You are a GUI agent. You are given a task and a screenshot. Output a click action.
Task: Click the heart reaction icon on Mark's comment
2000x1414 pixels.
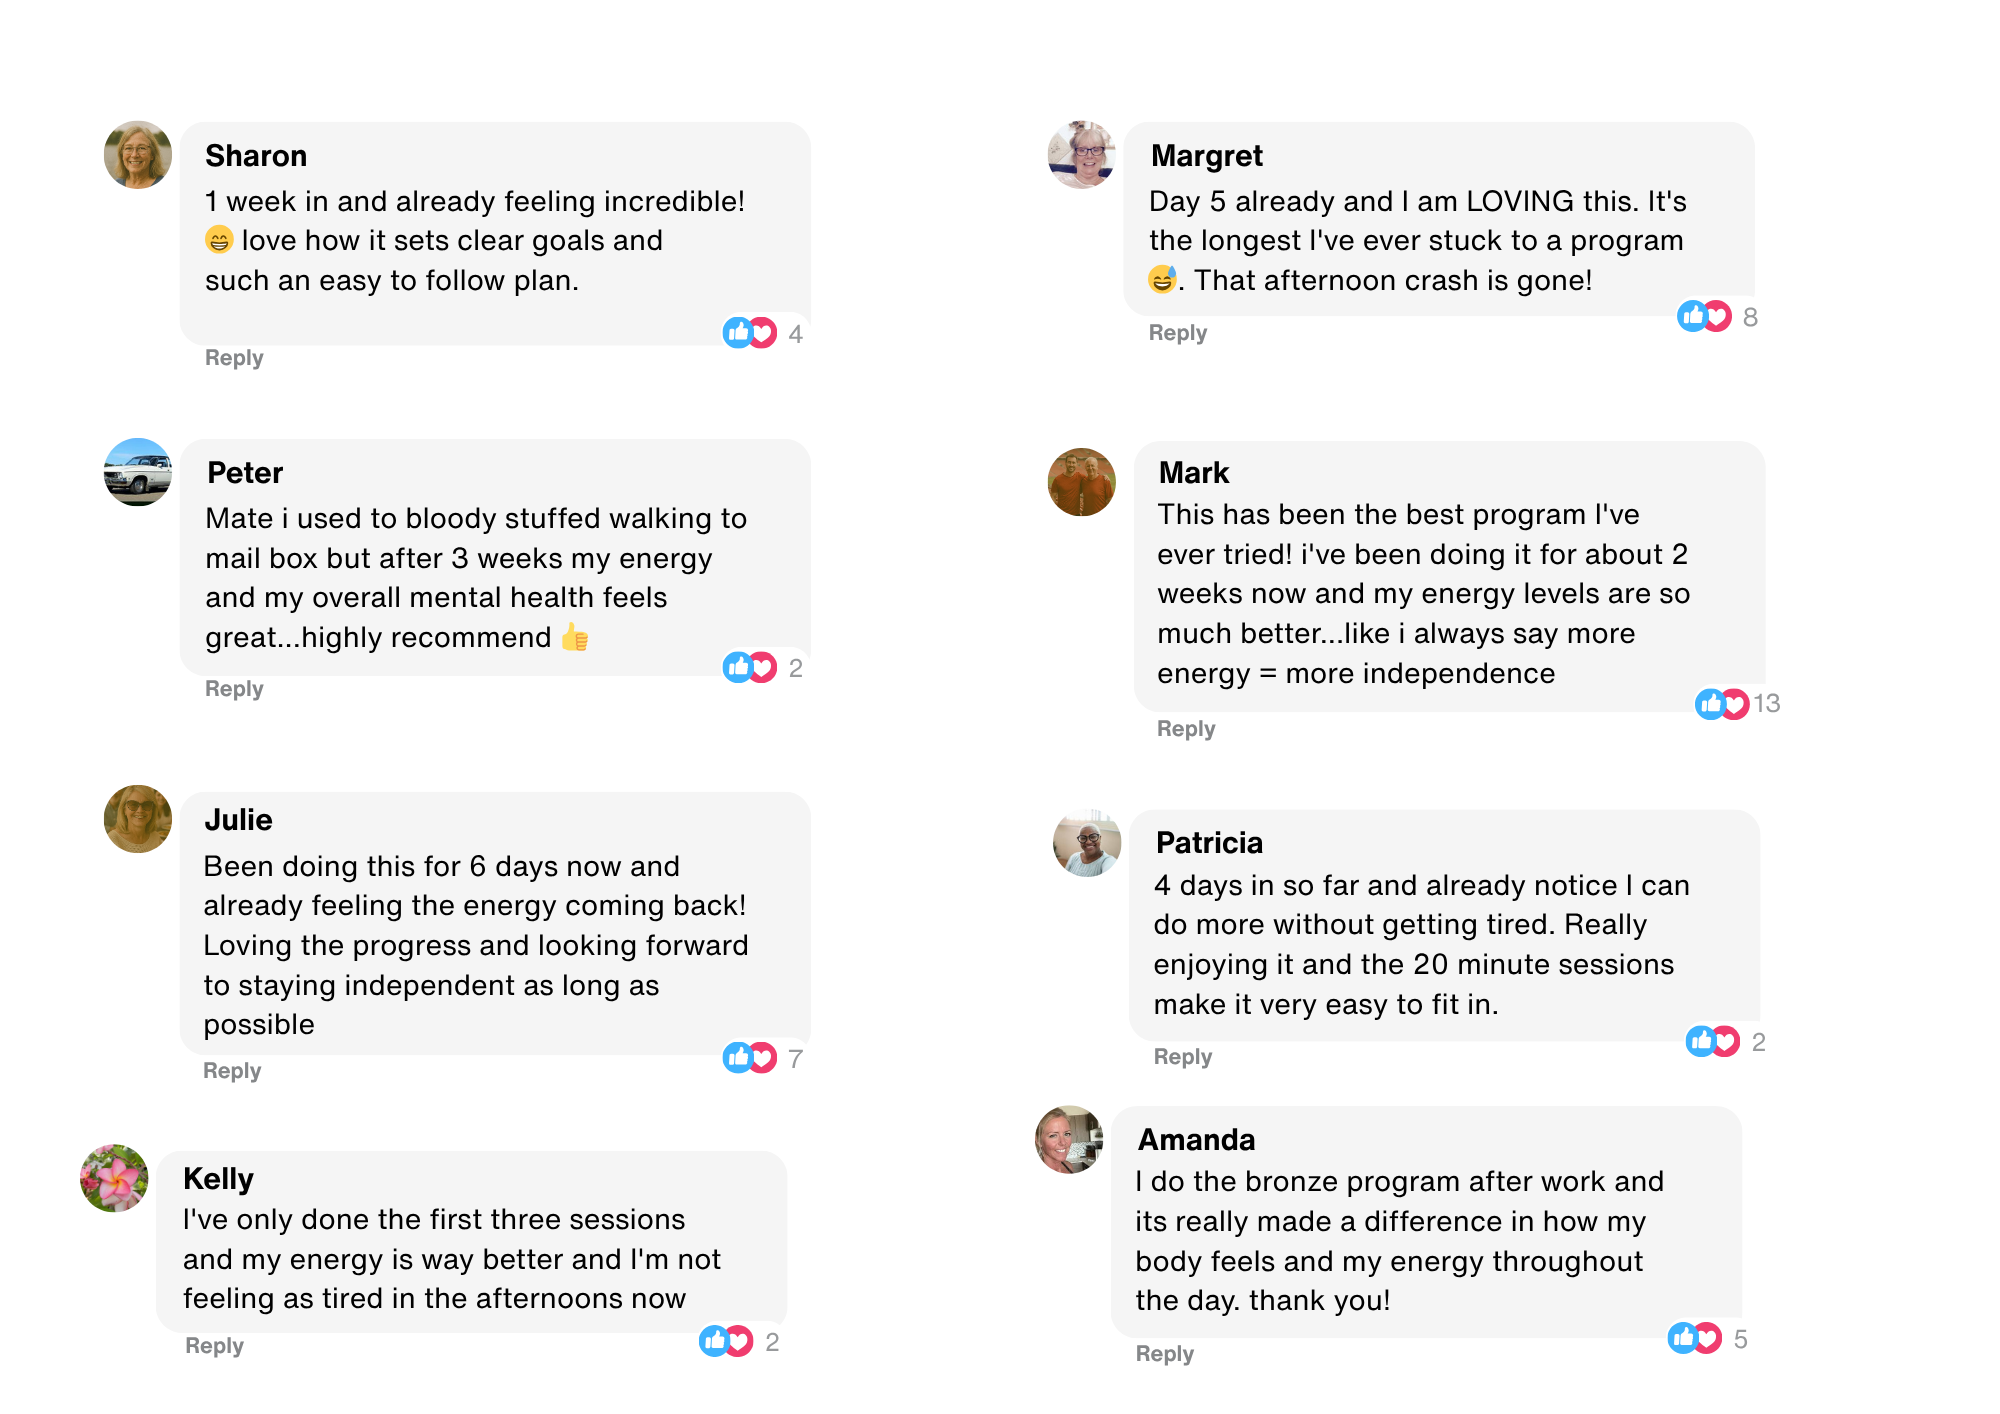click(1735, 704)
